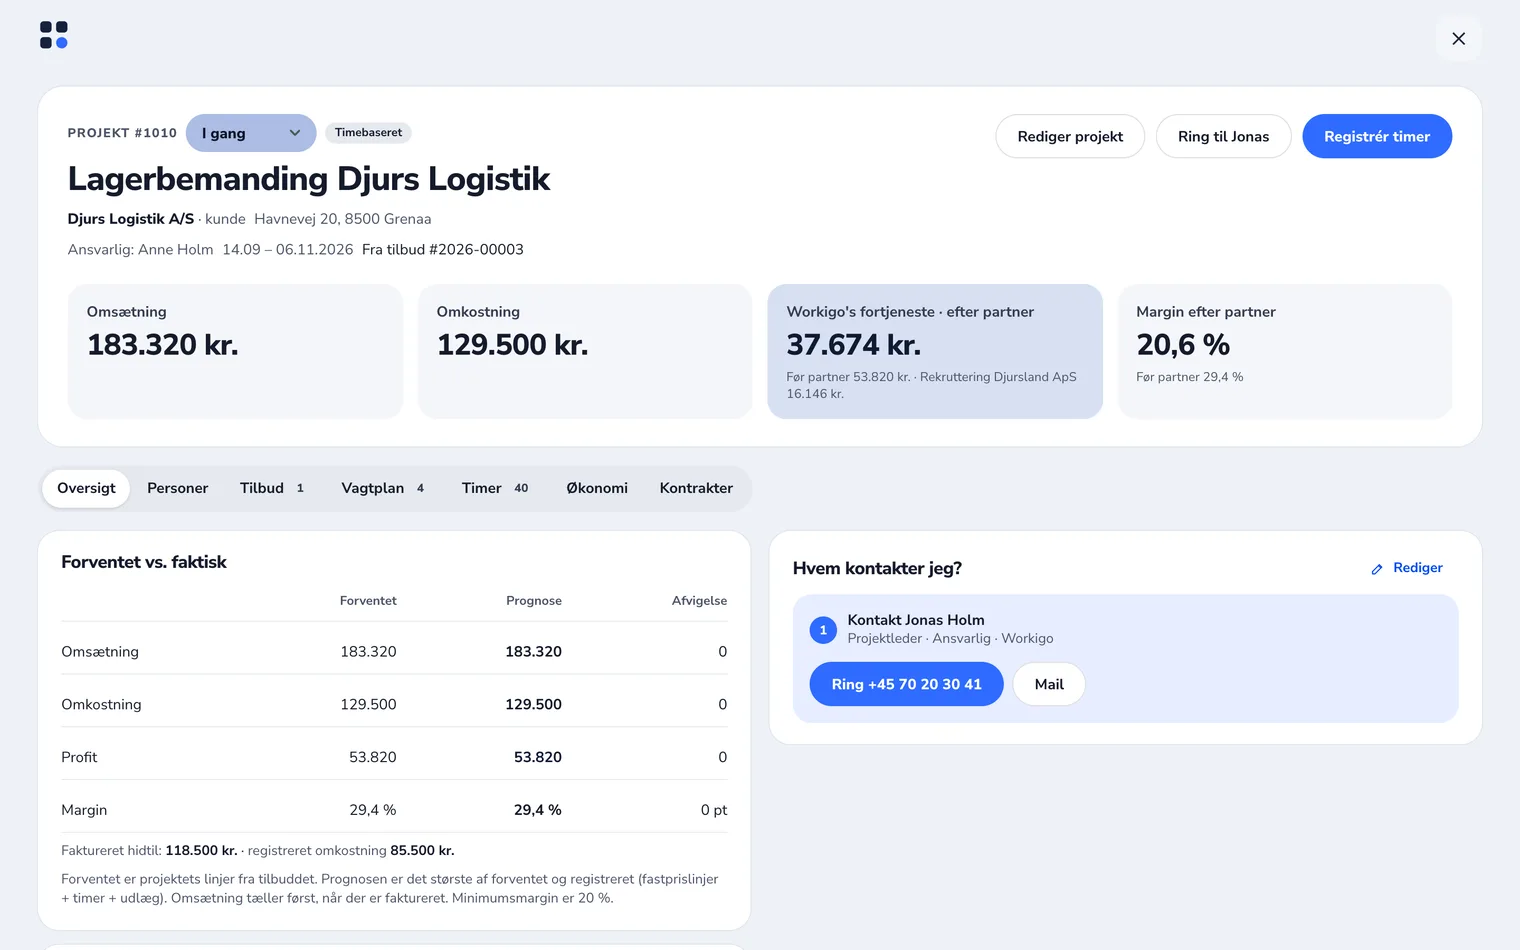Select the Vagtplan tab
This screenshot has height=950, width=1520.
click(x=383, y=488)
